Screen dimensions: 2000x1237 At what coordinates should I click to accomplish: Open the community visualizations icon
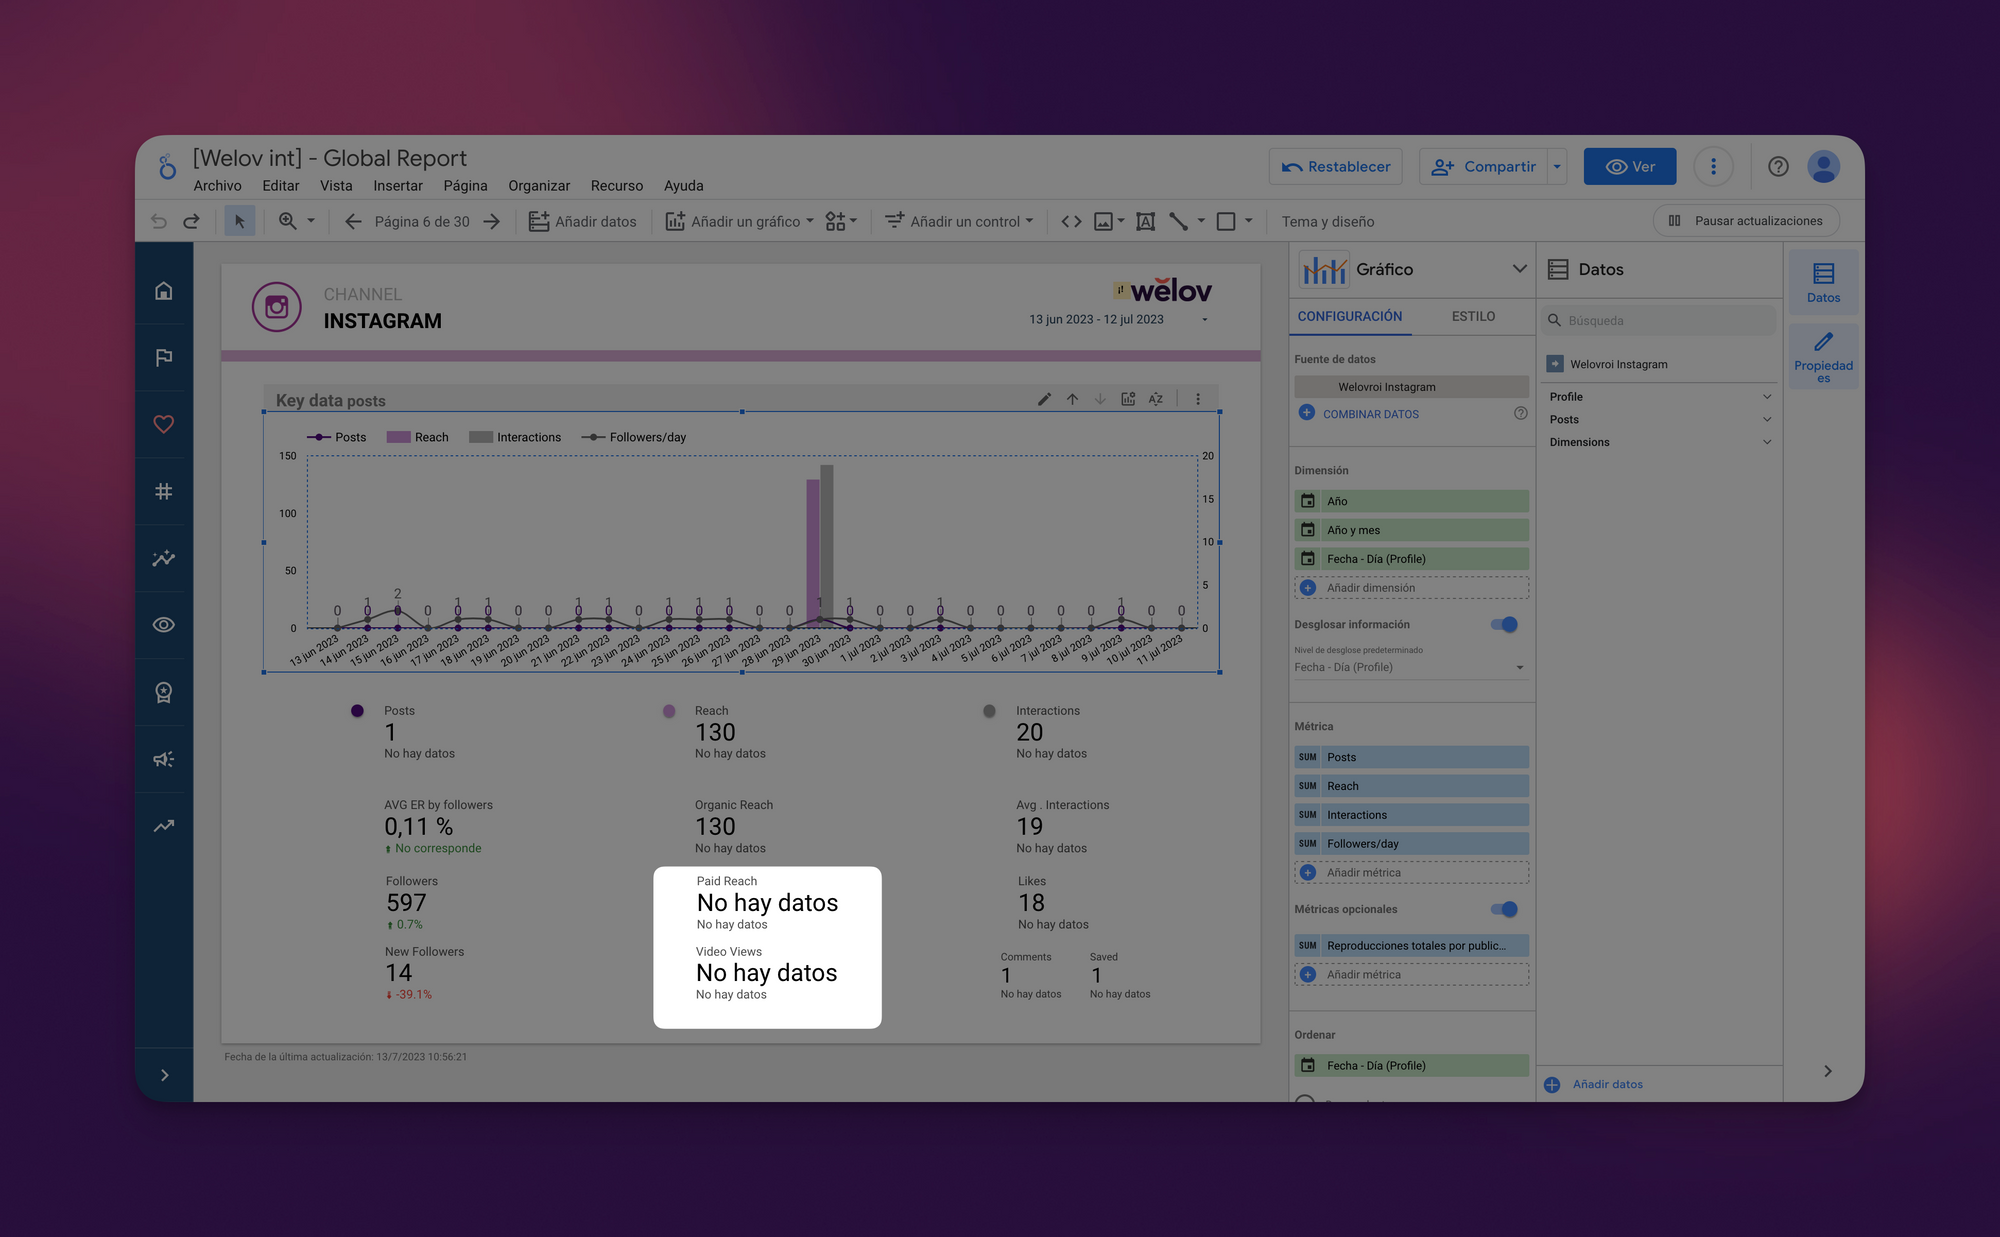836,221
